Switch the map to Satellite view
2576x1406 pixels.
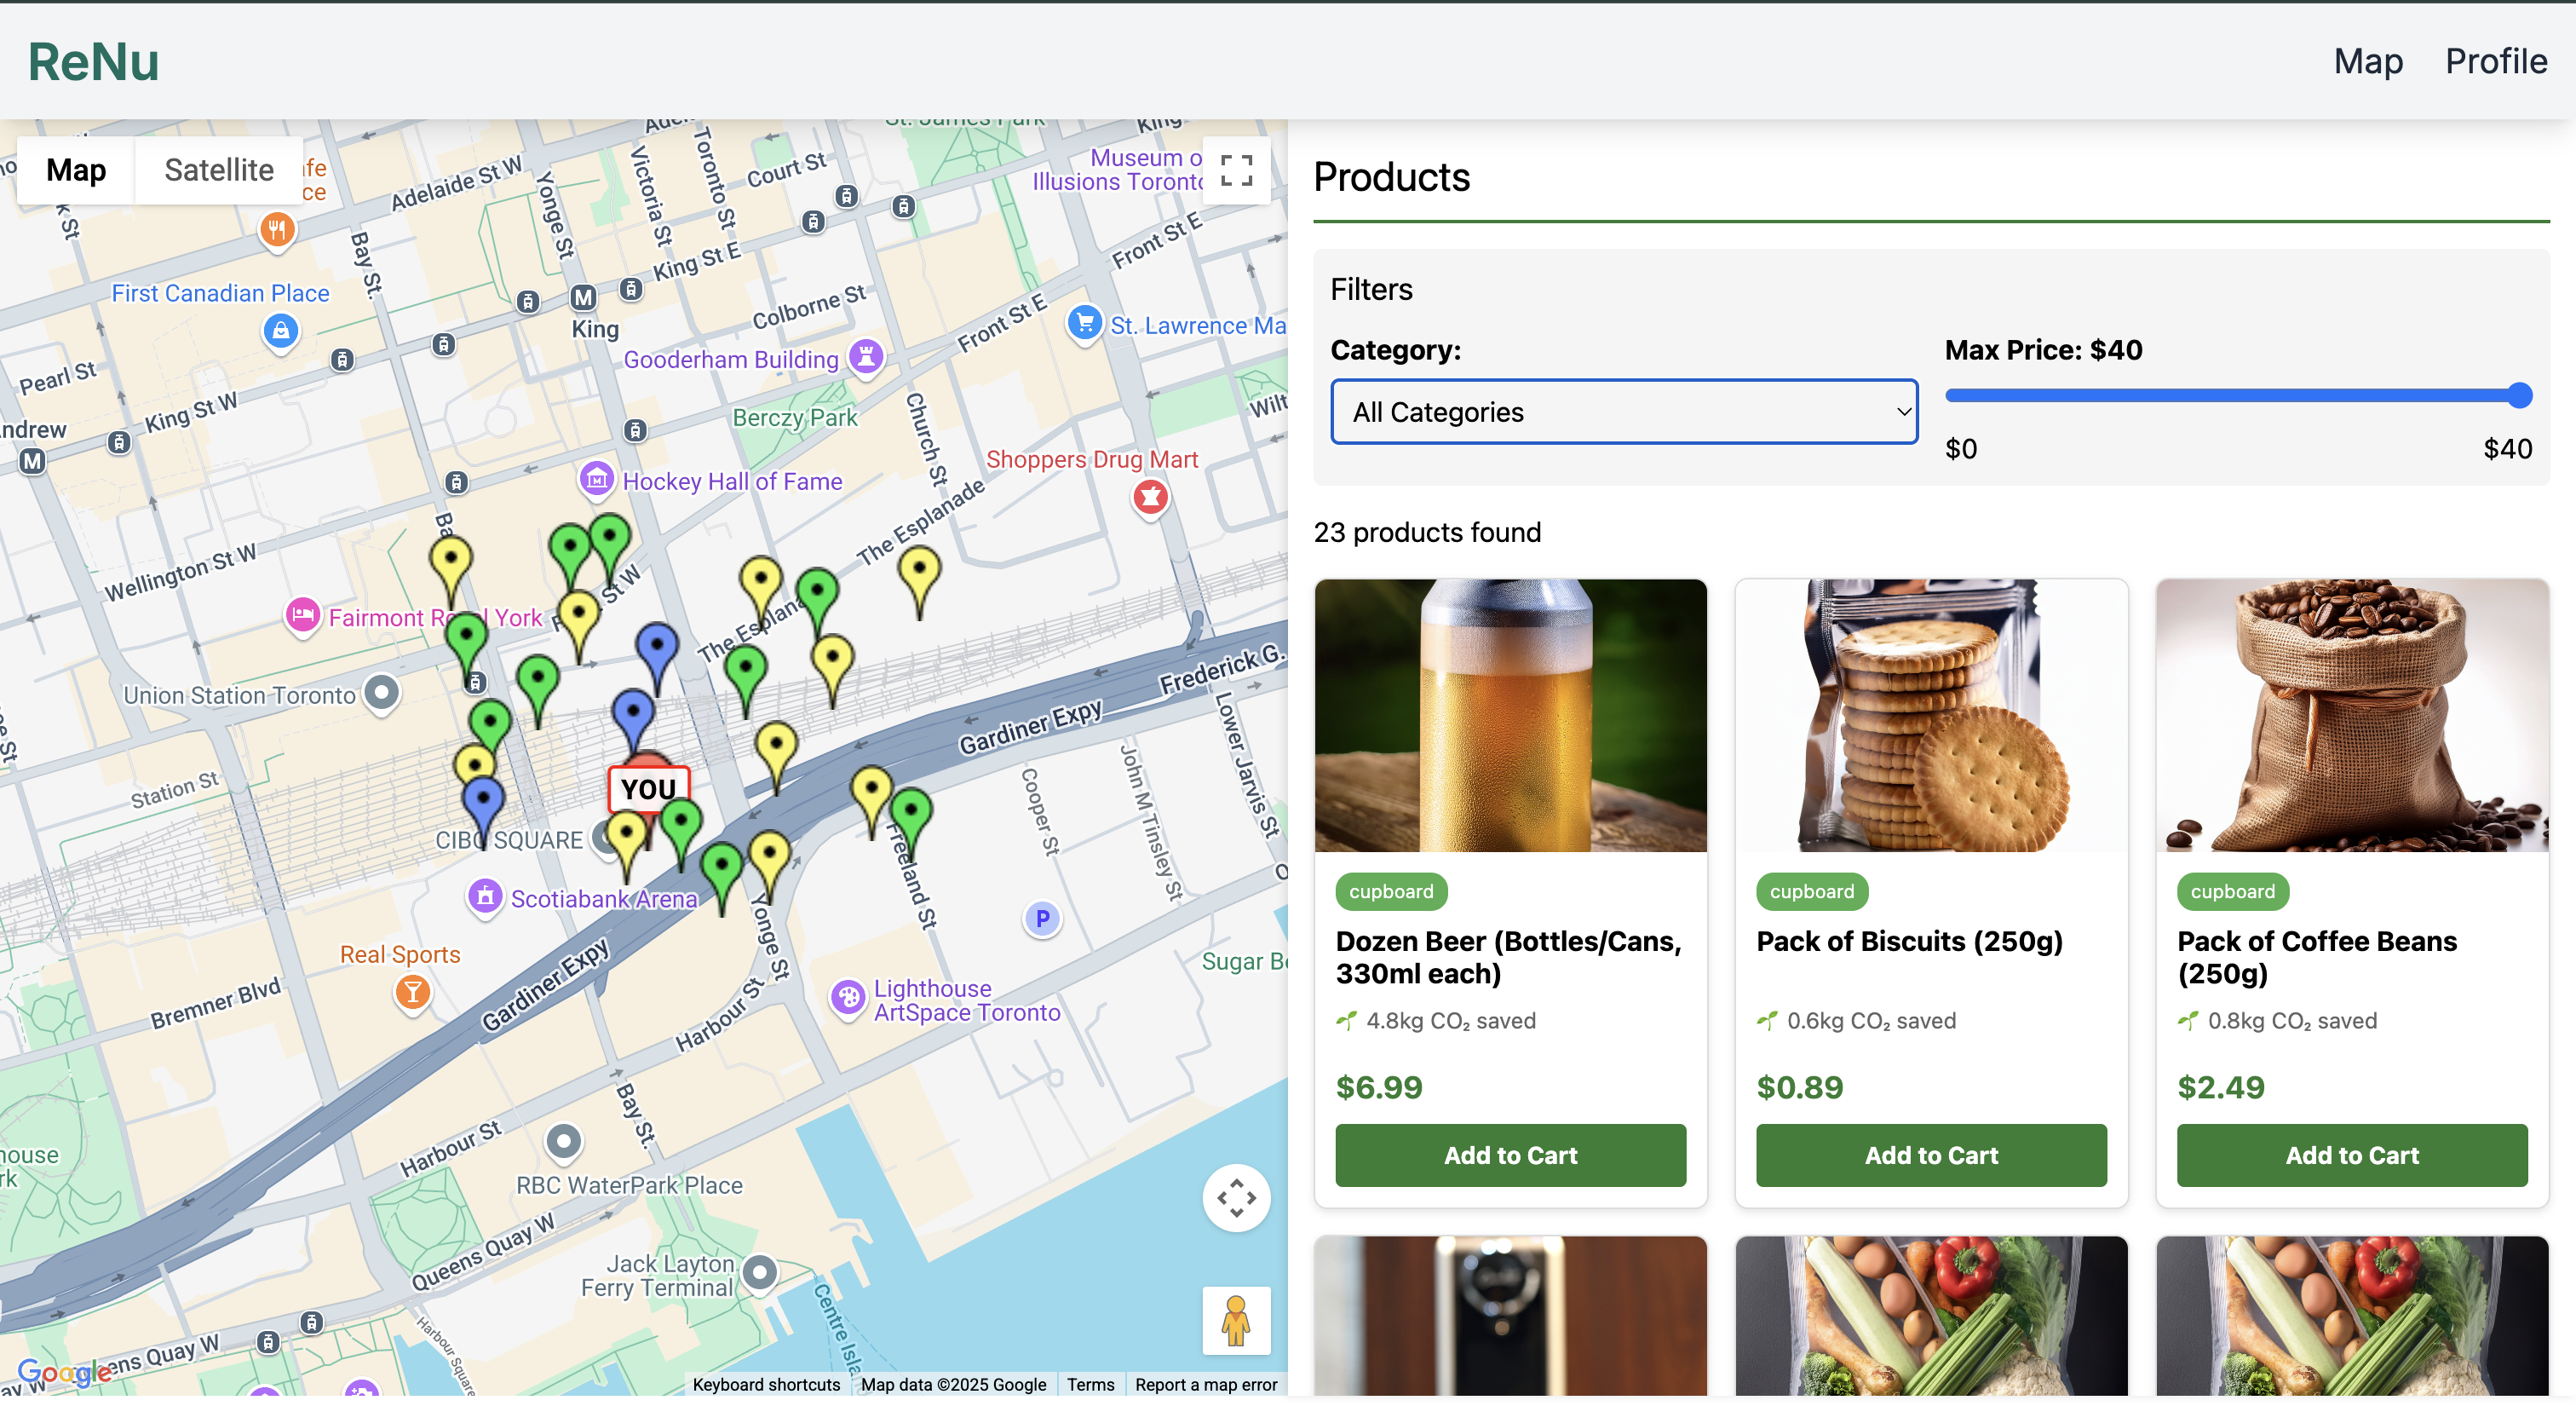219,170
